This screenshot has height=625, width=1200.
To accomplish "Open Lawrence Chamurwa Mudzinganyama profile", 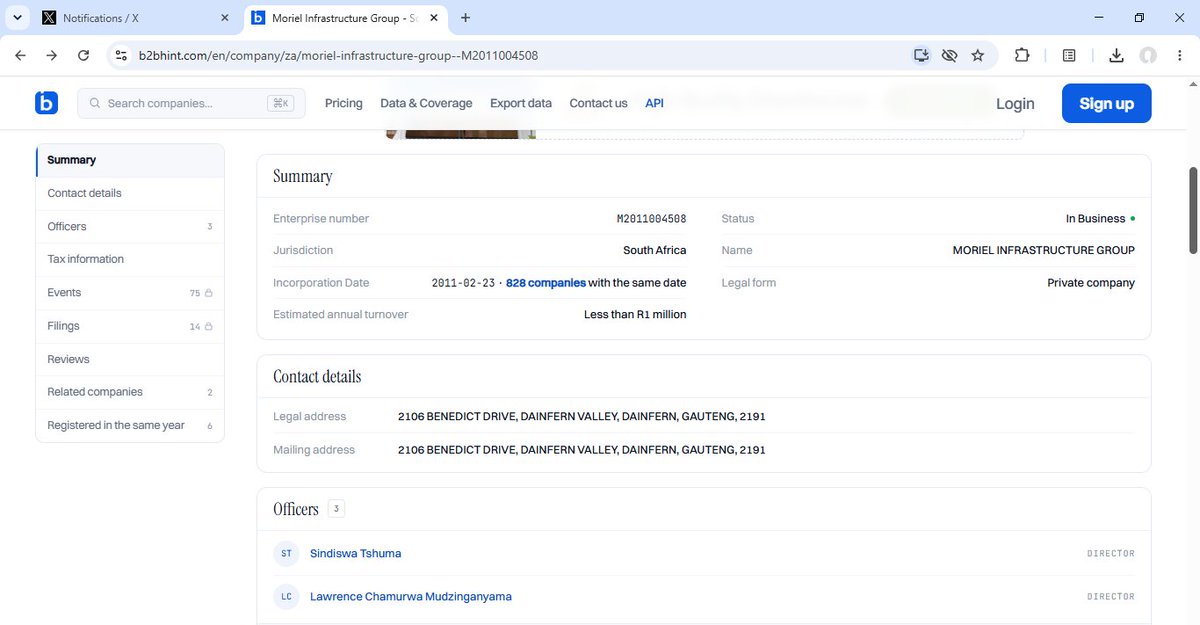I will [410, 597].
